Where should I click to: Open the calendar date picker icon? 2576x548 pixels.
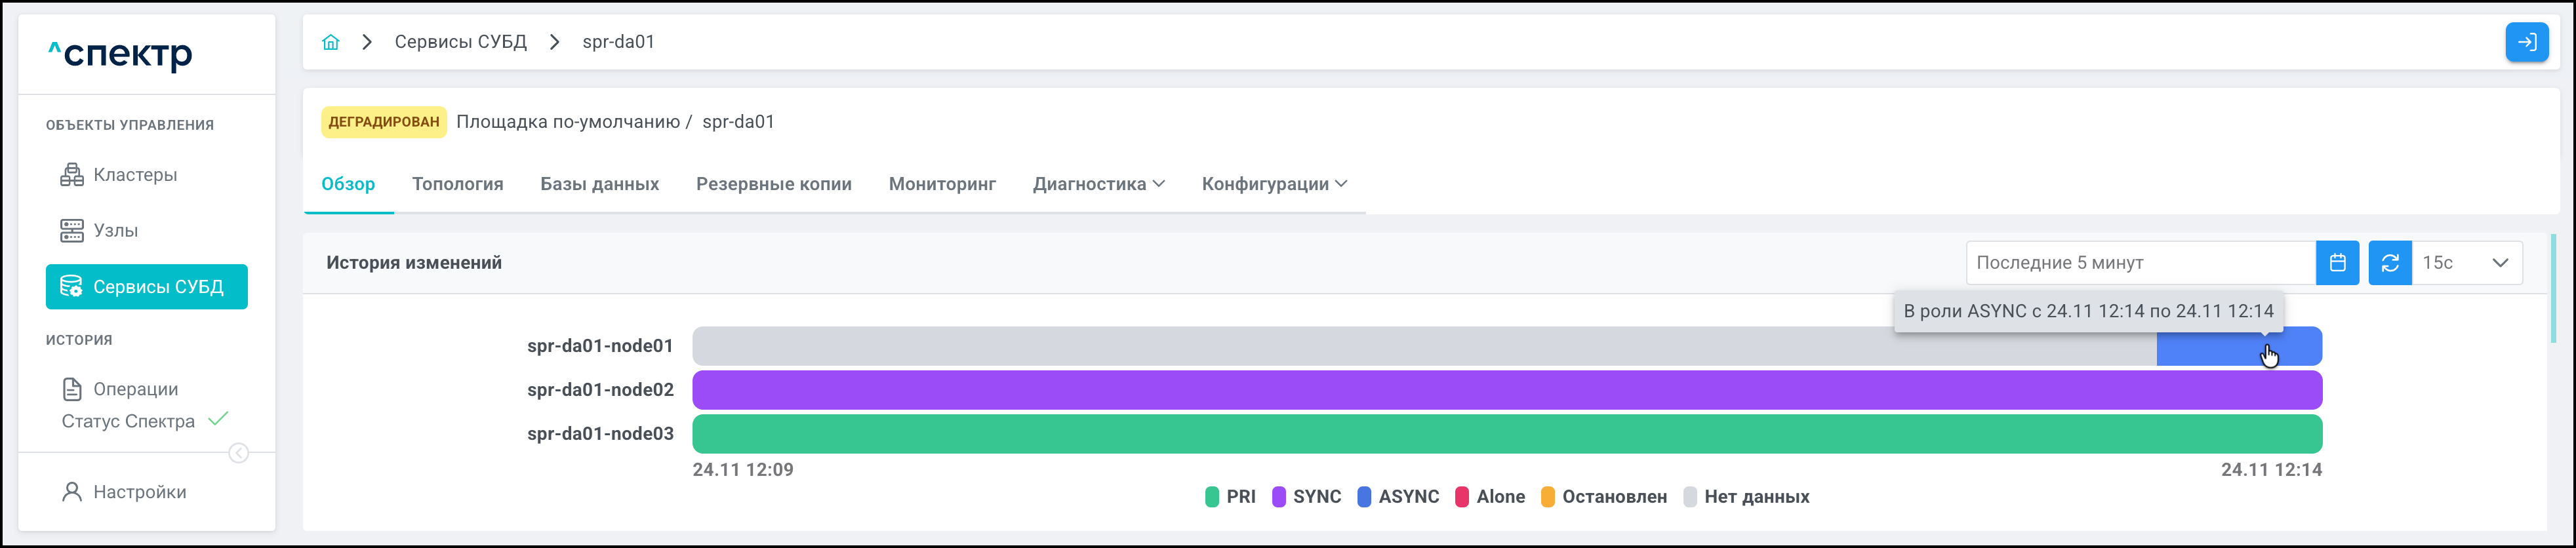(2337, 263)
